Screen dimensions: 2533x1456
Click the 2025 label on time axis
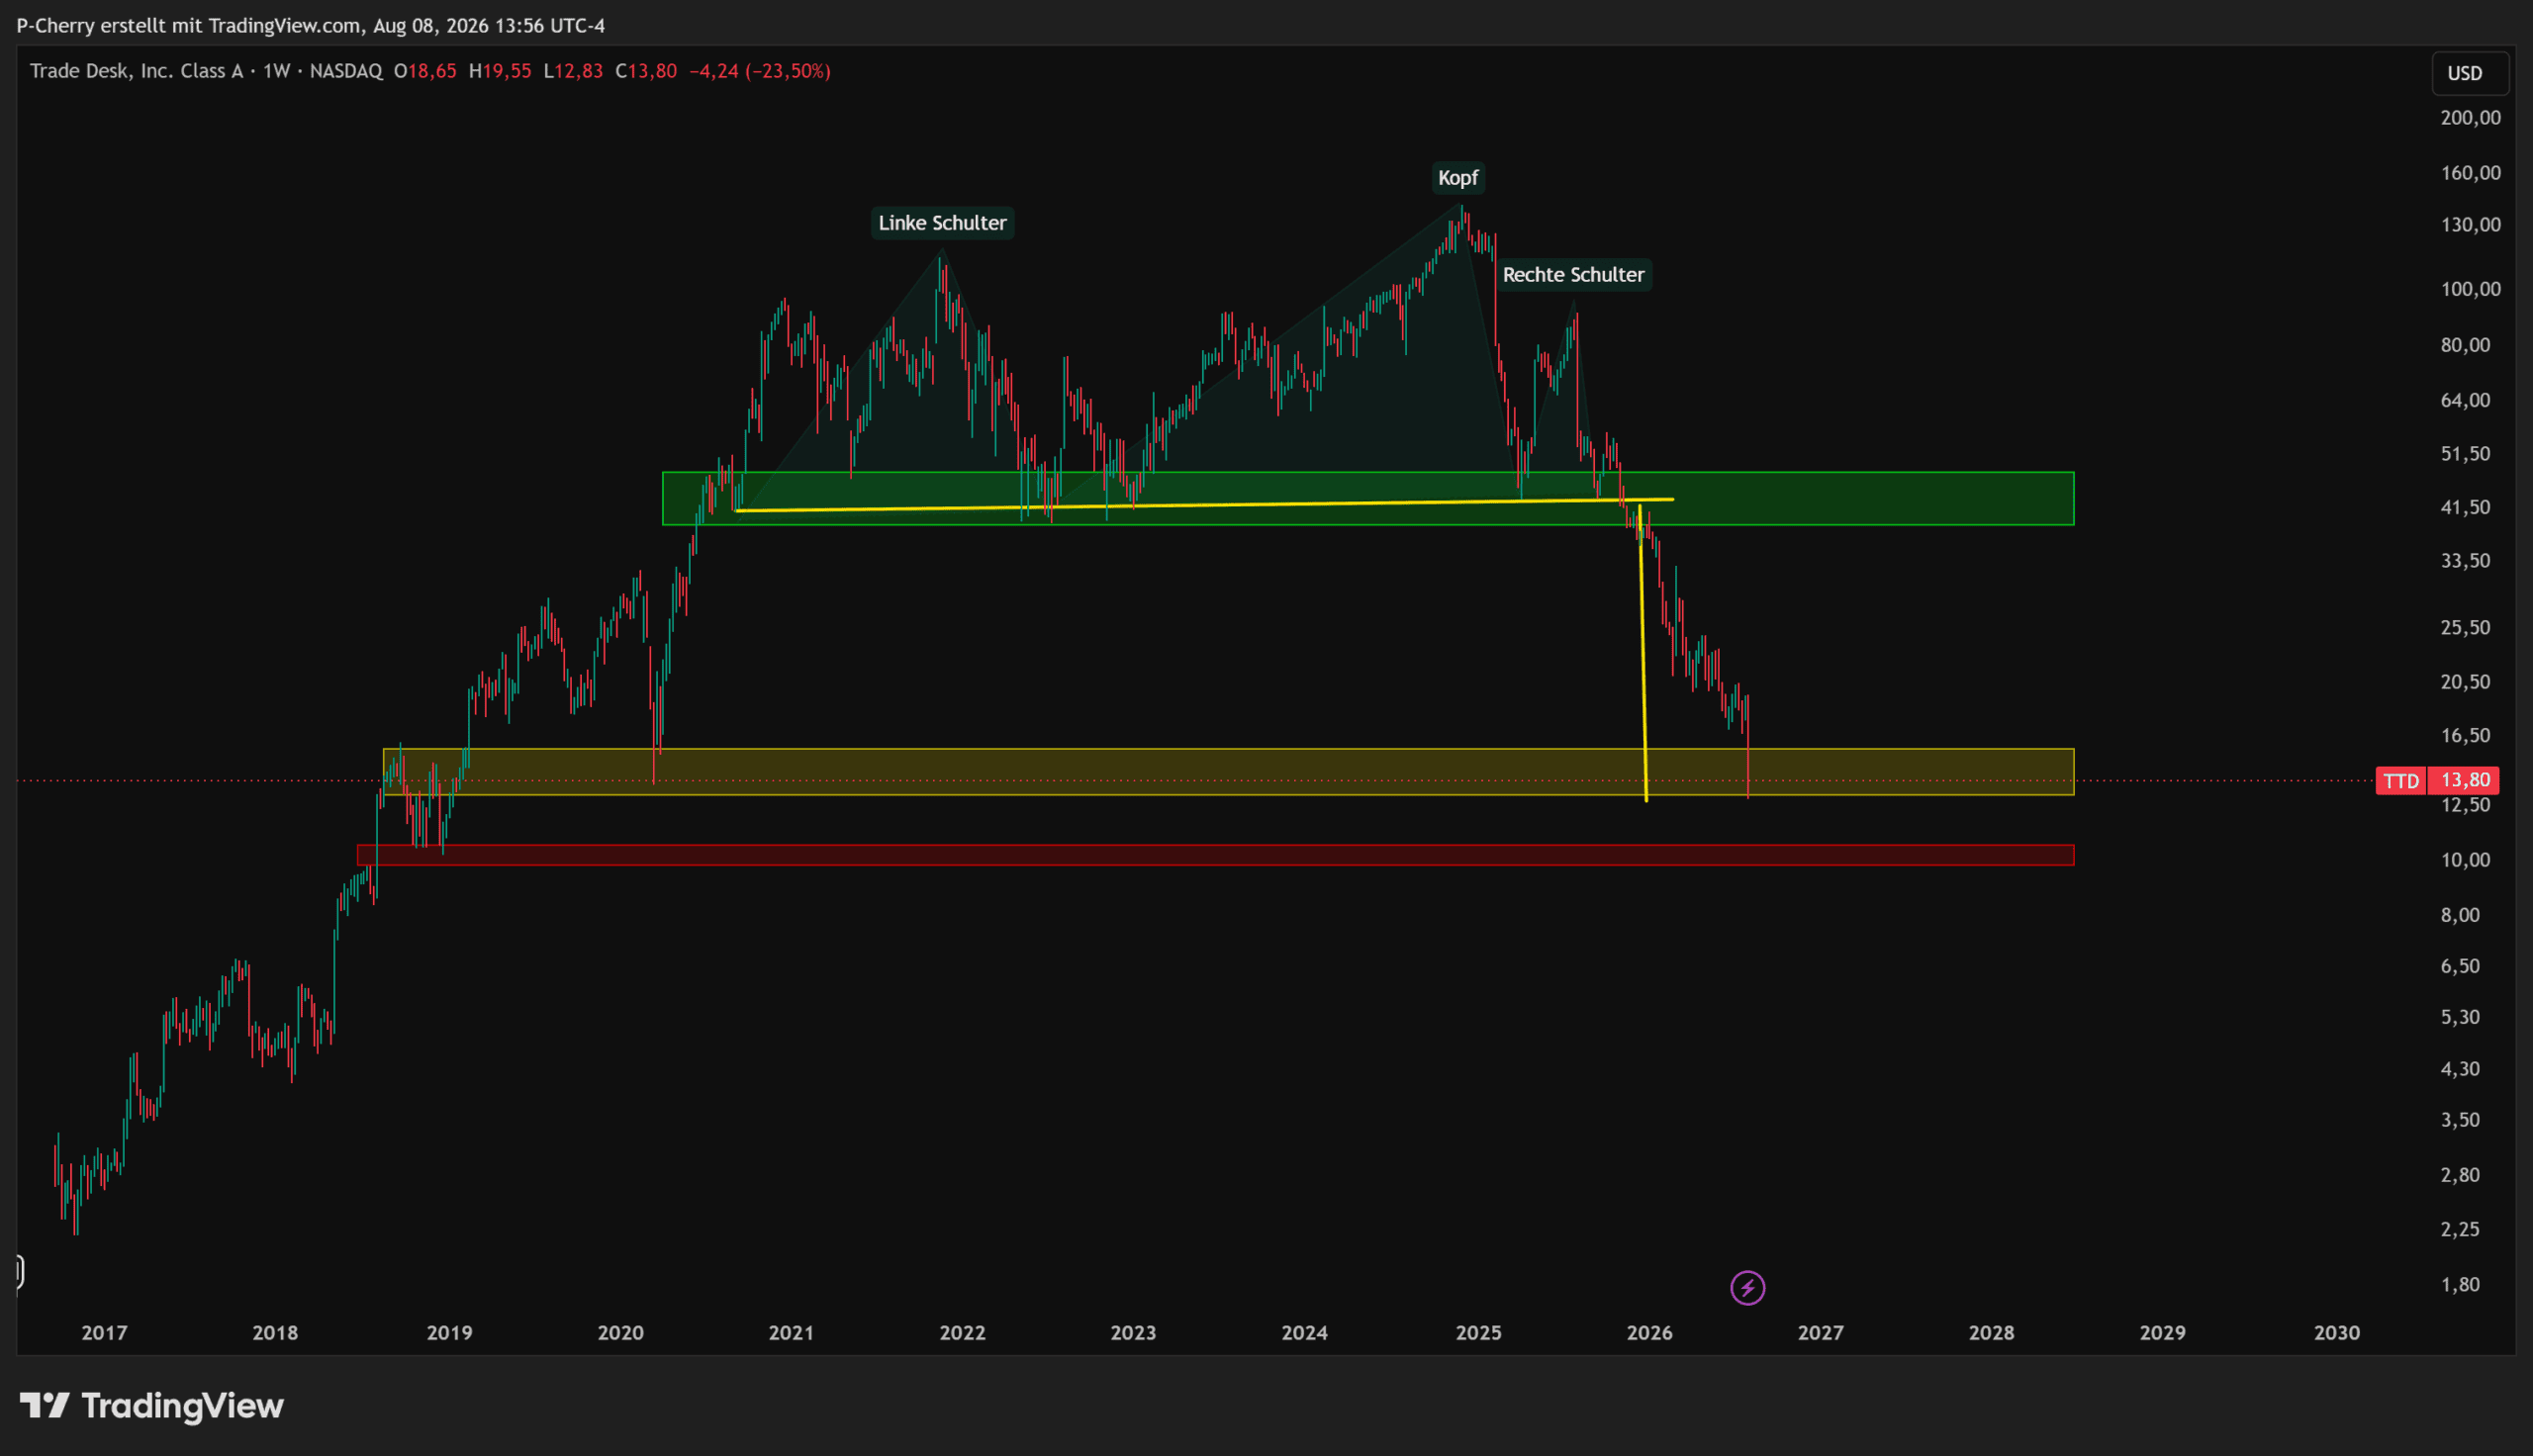pos(1478,1333)
